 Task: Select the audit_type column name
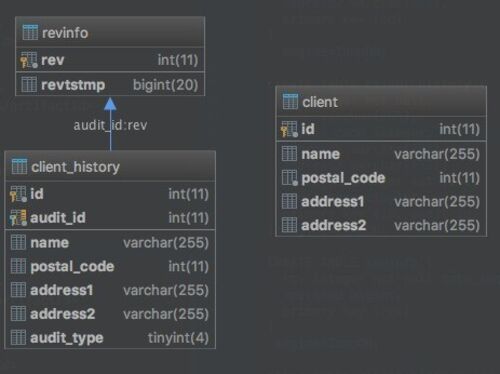coord(67,338)
